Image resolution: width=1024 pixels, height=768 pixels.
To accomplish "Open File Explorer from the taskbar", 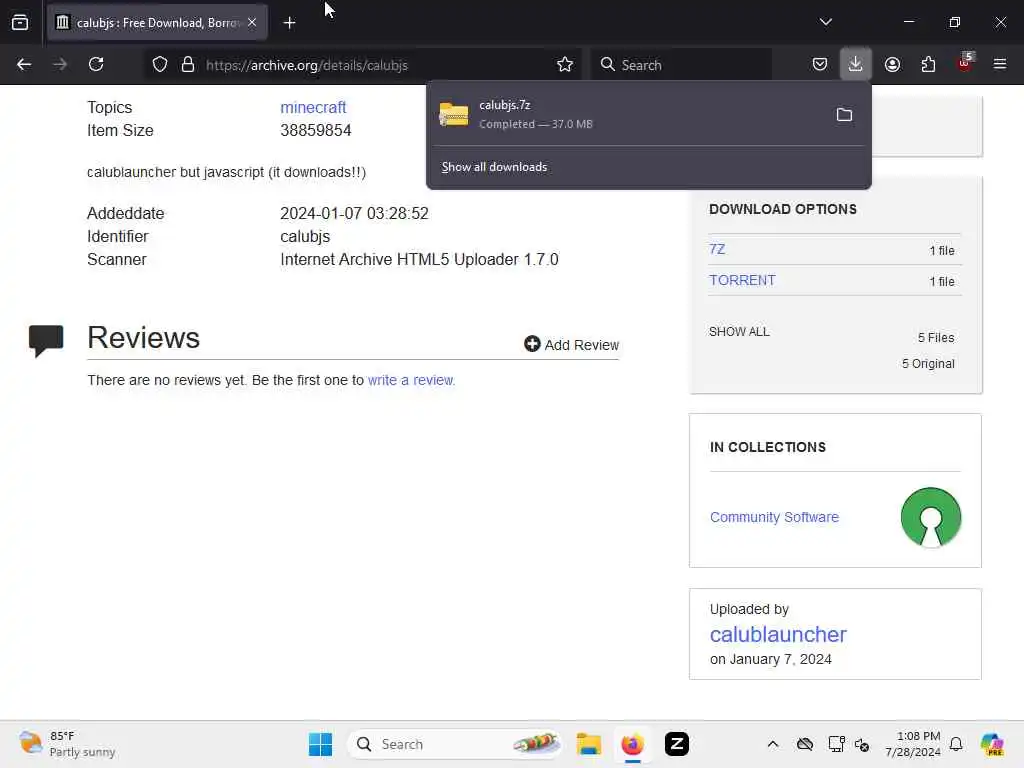I will (588, 744).
